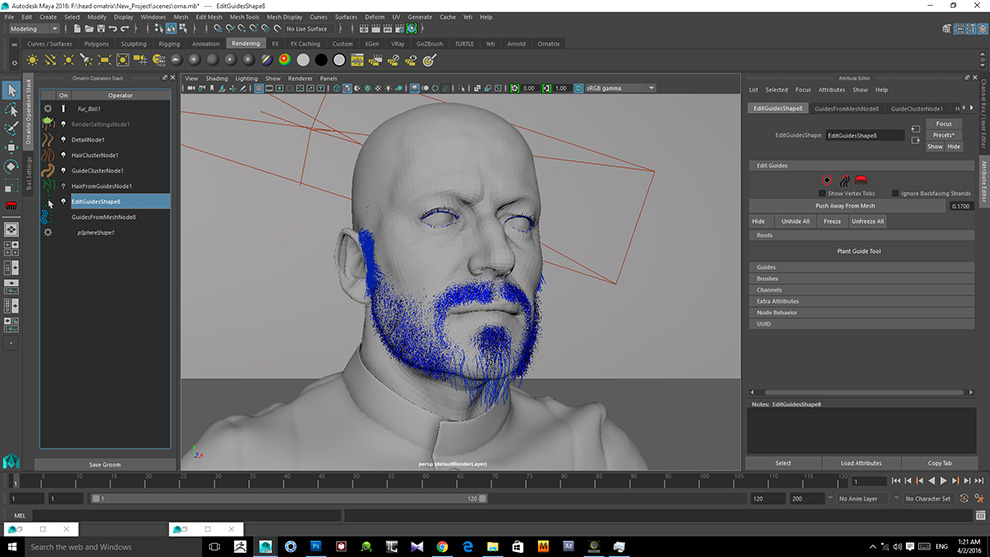Click the red comb brush icon in Edit Guides
The width and height of the screenshot is (990, 557).
click(x=861, y=180)
